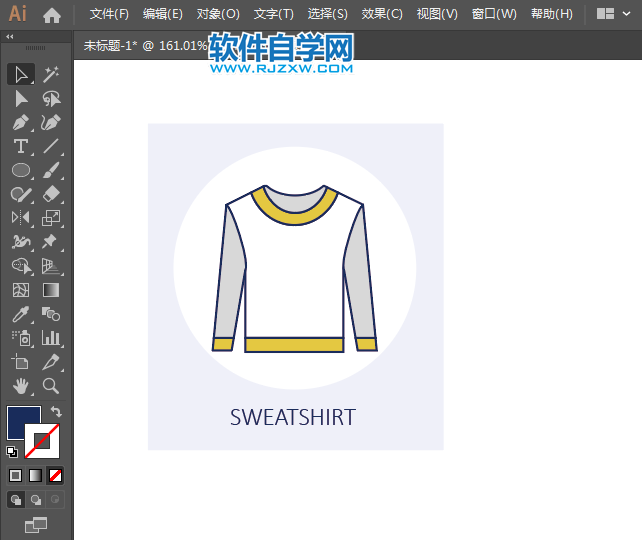642x540 pixels.
Task: Change the screen mode button
Action: coord(36,525)
